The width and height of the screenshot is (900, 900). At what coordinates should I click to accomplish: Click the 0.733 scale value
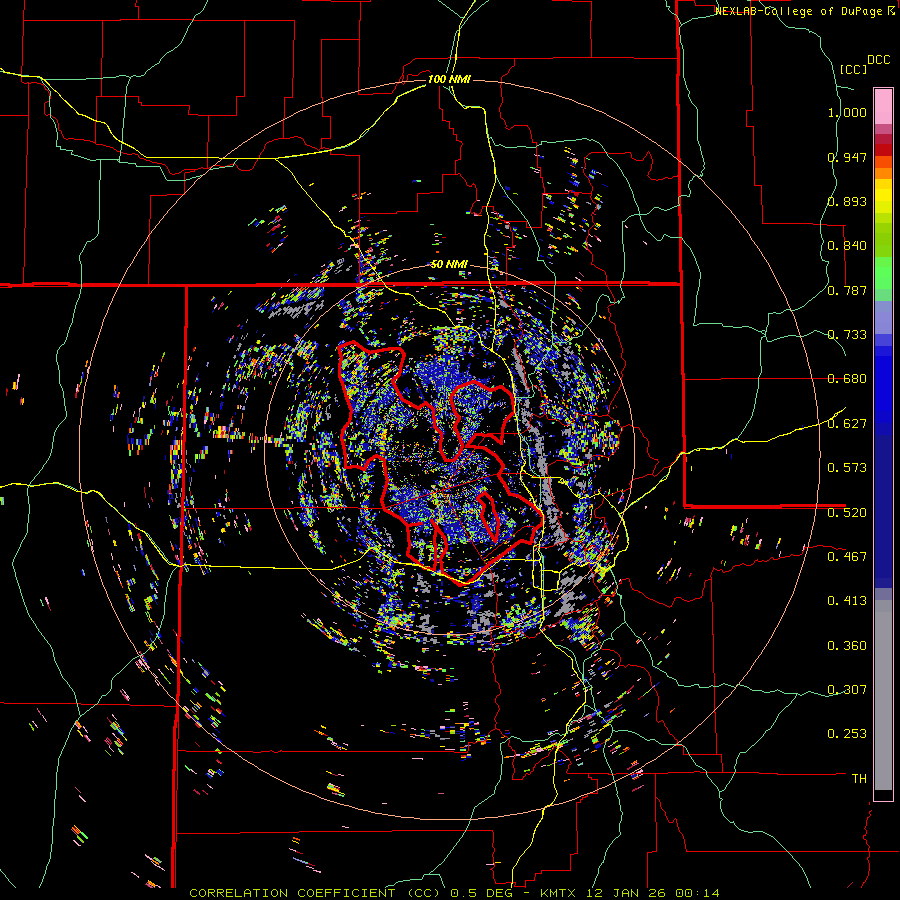pyautogui.click(x=847, y=335)
